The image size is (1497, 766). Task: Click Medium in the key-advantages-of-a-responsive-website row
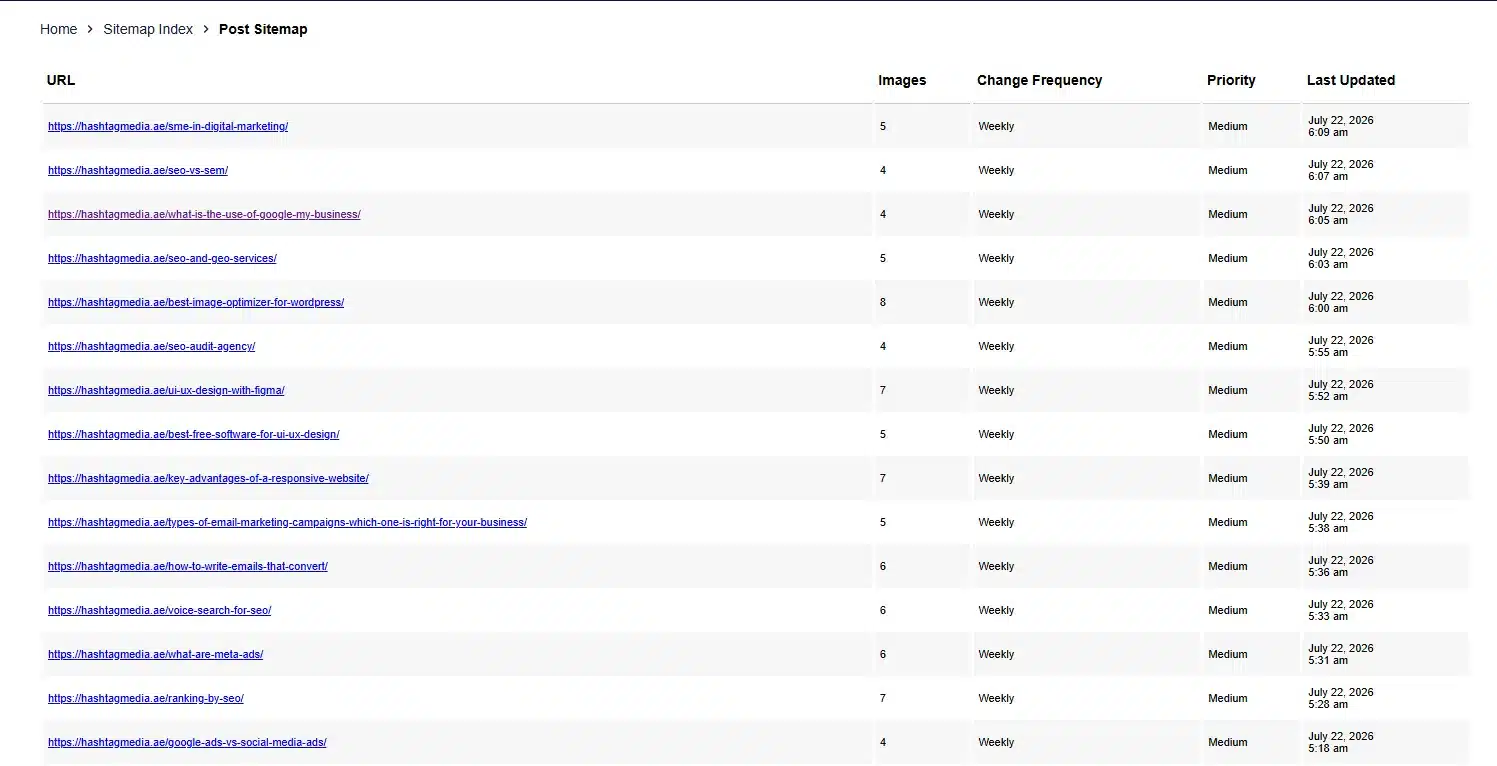(x=1228, y=478)
